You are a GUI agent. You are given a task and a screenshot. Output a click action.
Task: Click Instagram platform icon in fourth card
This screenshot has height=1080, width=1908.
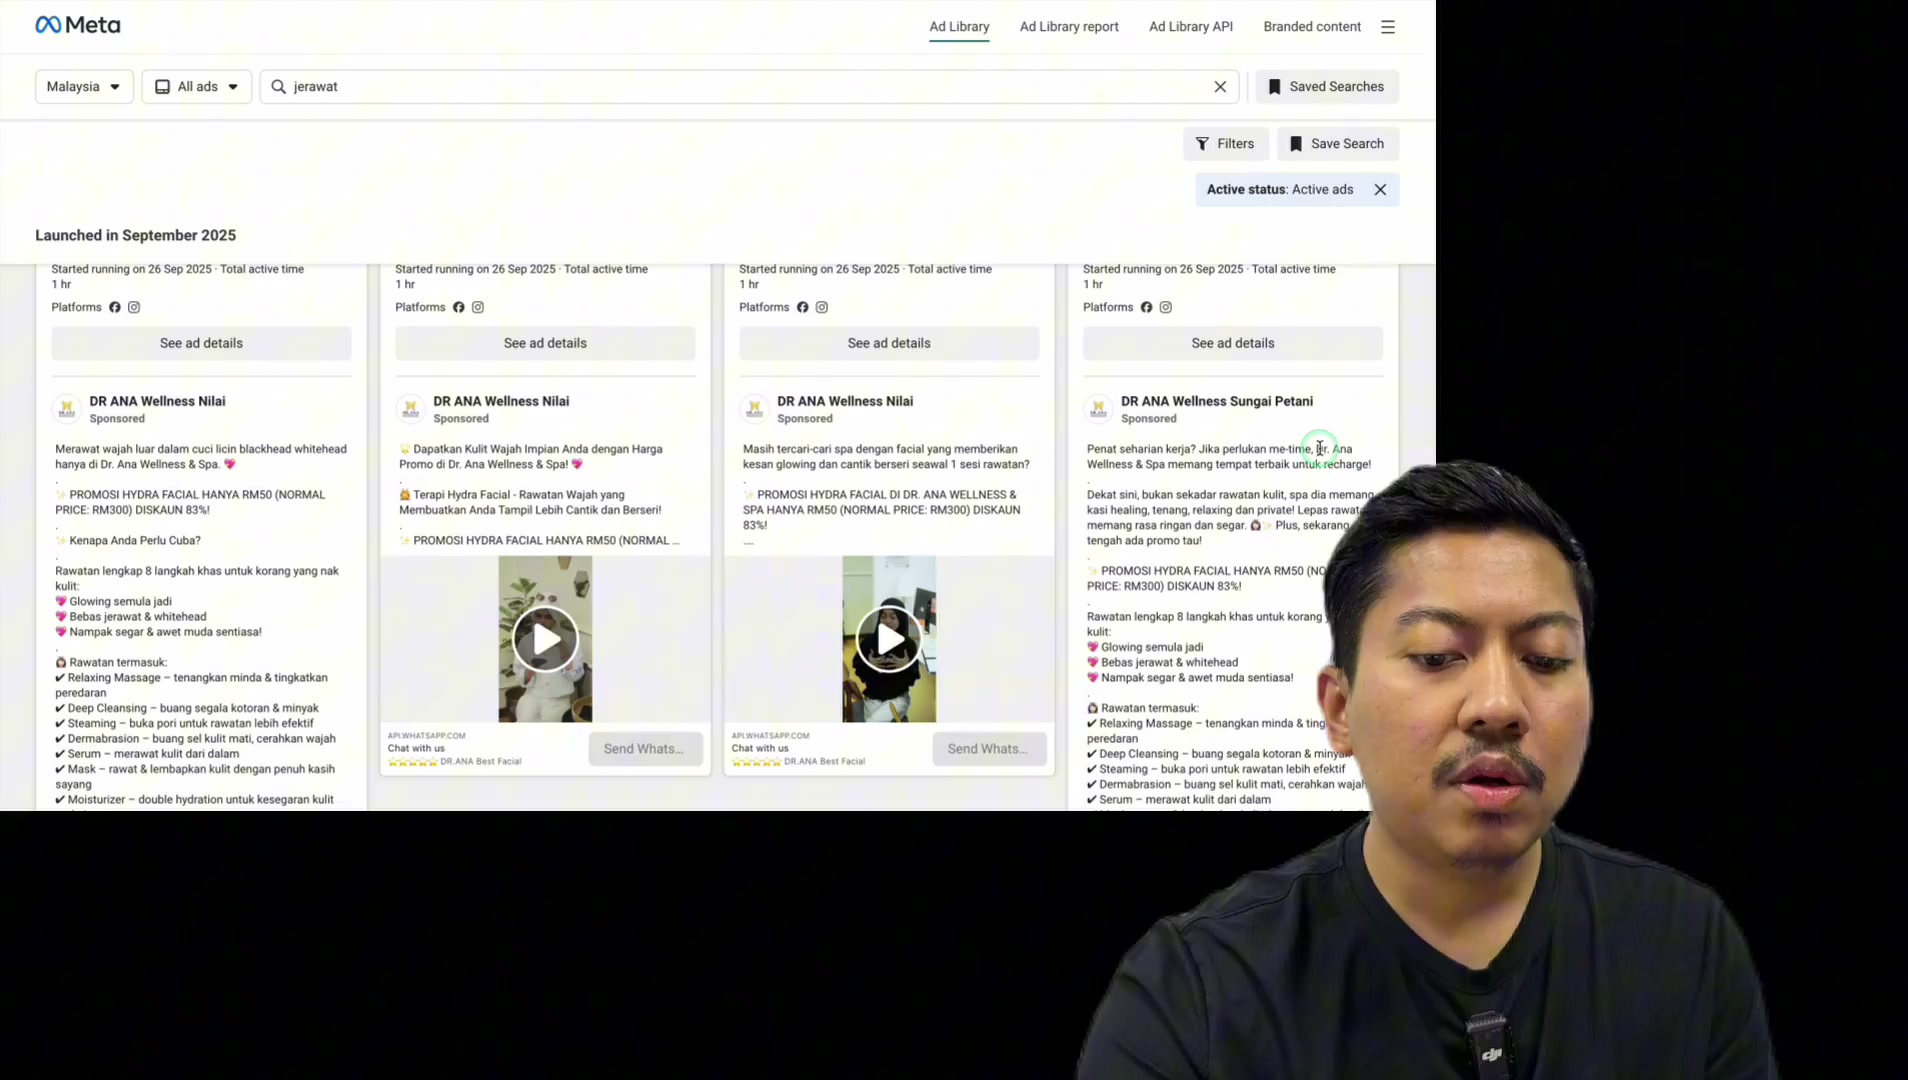pos(1166,308)
